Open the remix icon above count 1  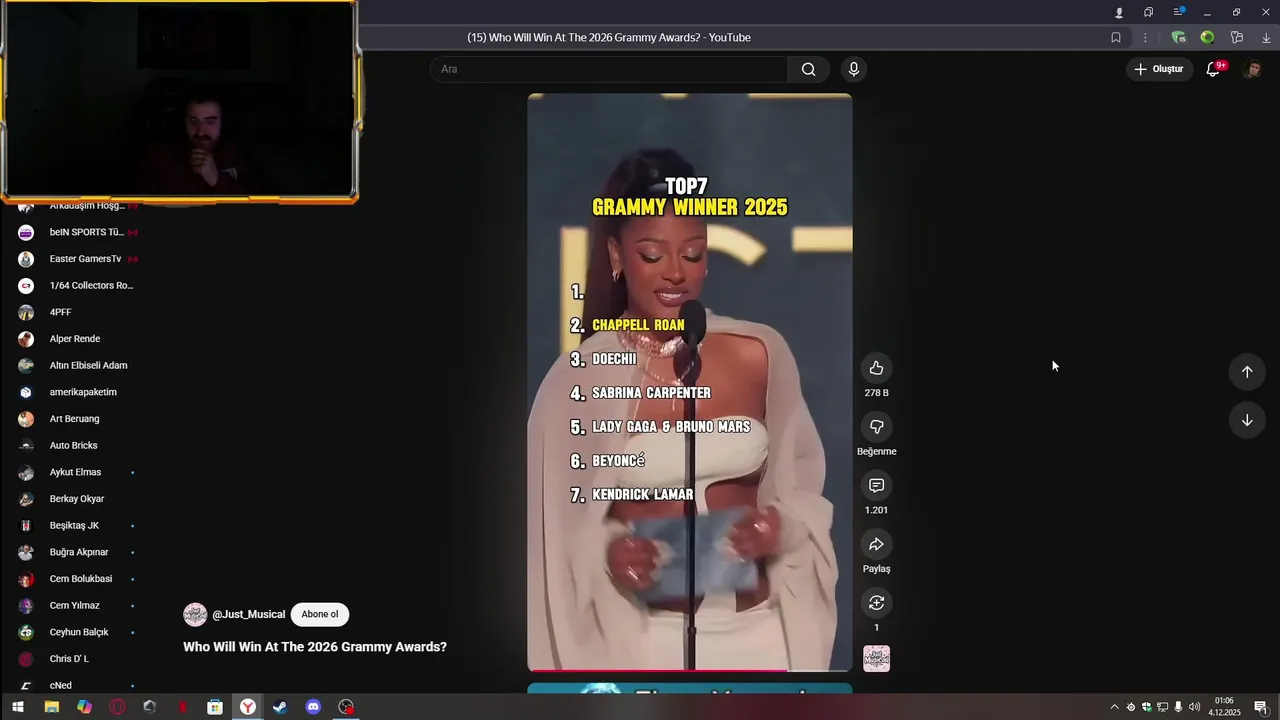pos(876,602)
